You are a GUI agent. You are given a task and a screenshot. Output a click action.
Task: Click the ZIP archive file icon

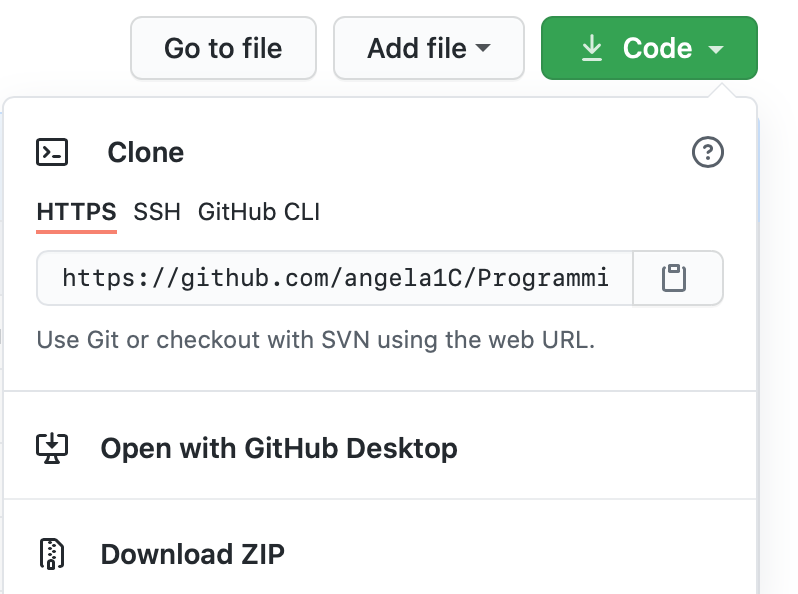click(52, 553)
